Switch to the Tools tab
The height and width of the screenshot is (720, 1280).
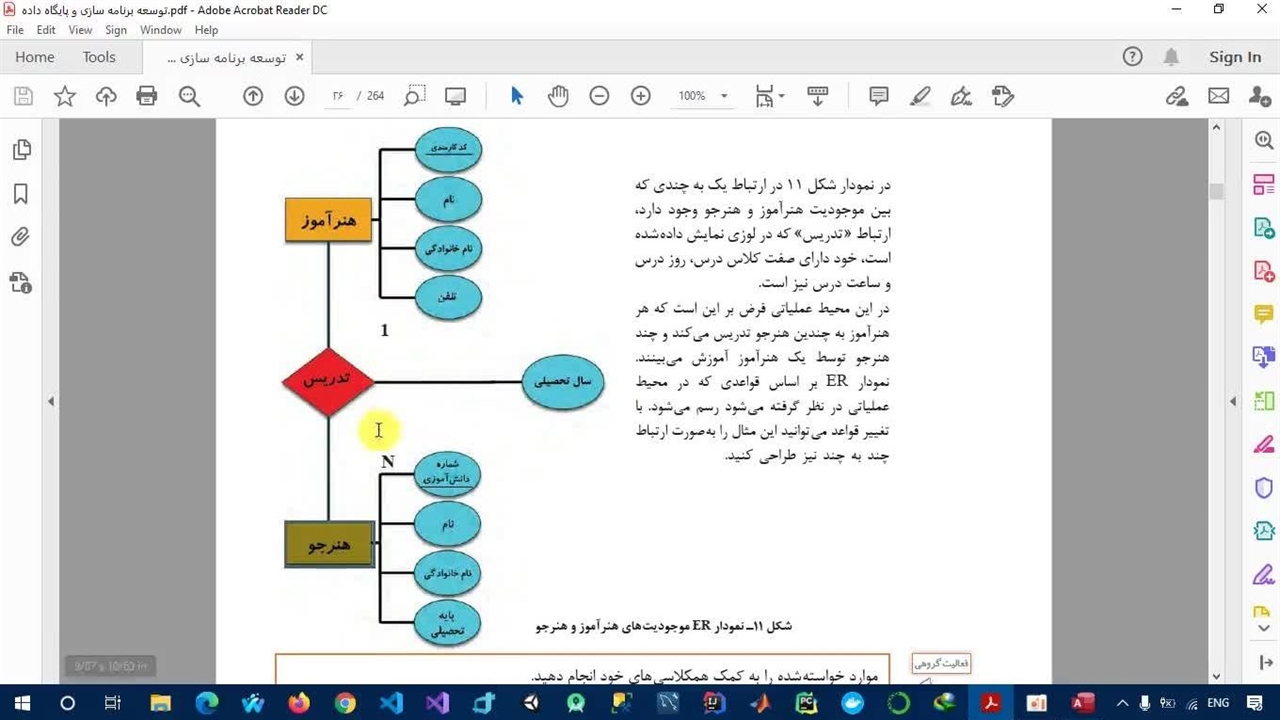click(99, 57)
